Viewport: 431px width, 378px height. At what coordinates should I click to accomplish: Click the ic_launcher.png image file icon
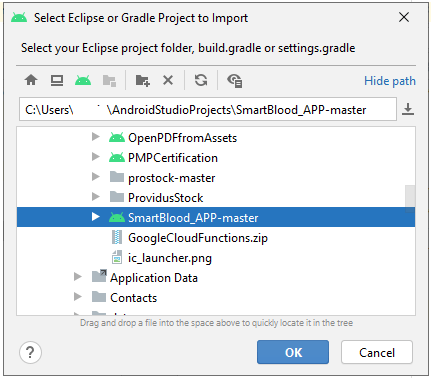point(117,257)
